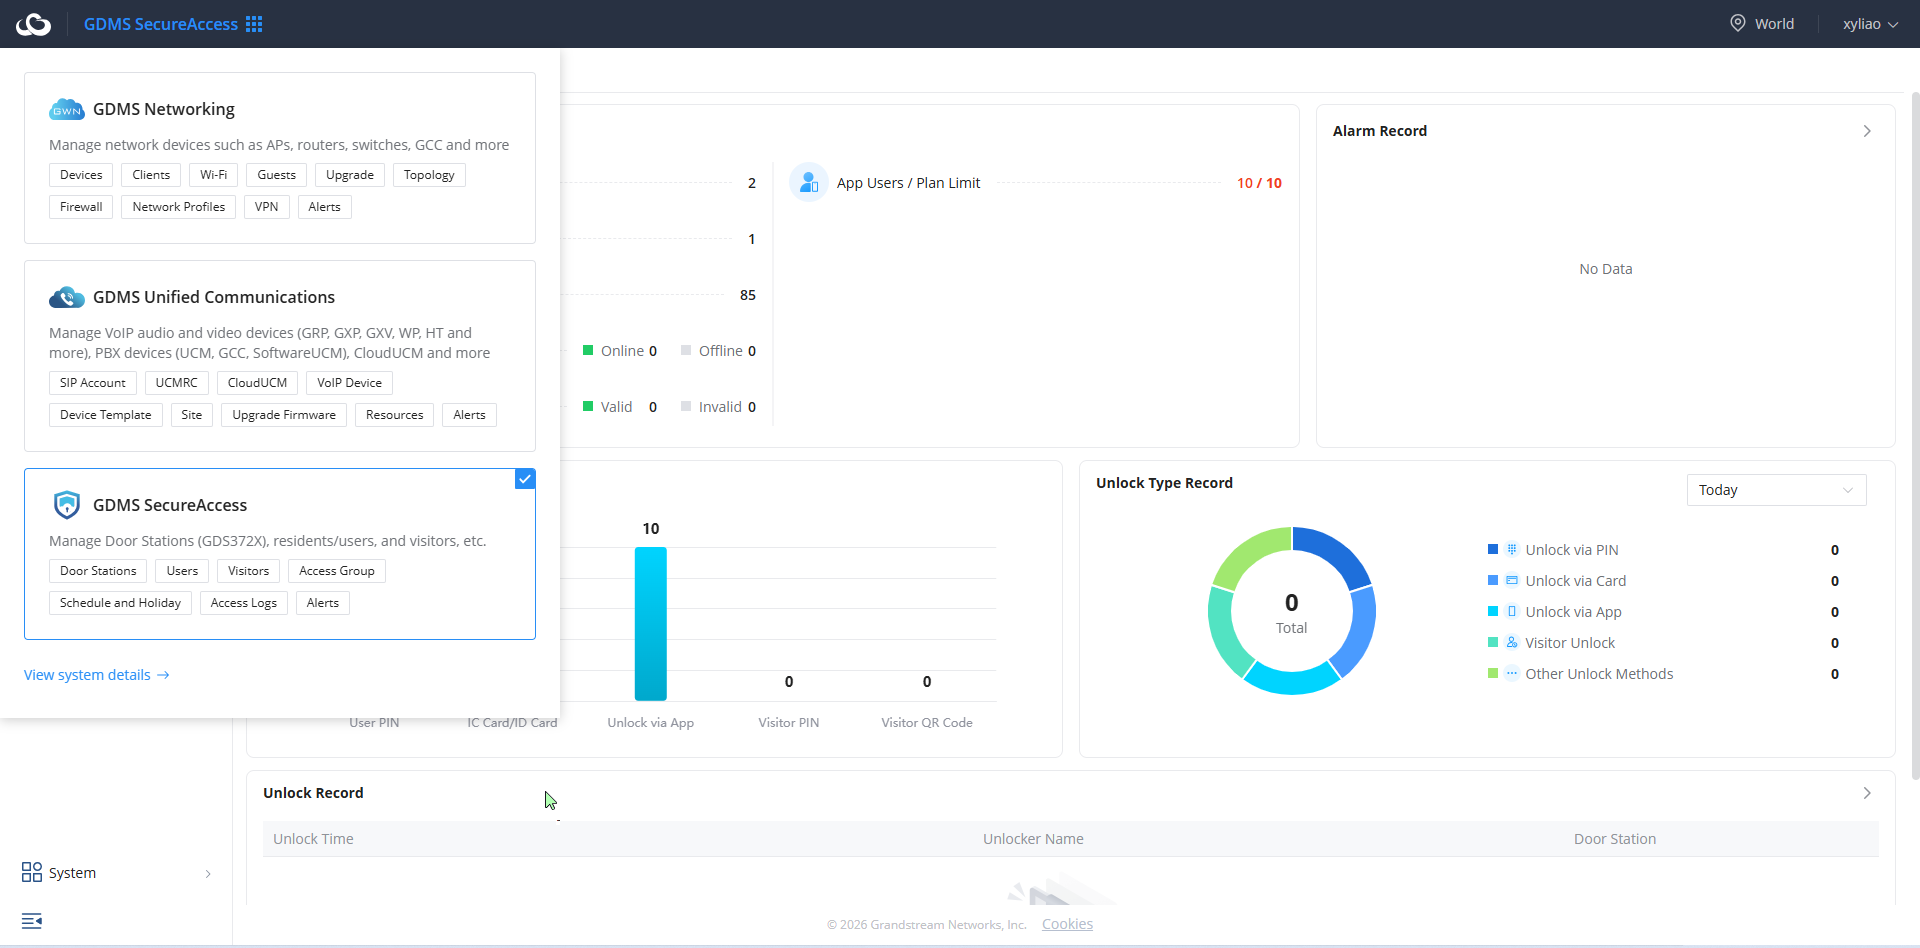1920x948 pixels.
Task: Expand the Alarm Record arrow
Action: click(1867, 131)
